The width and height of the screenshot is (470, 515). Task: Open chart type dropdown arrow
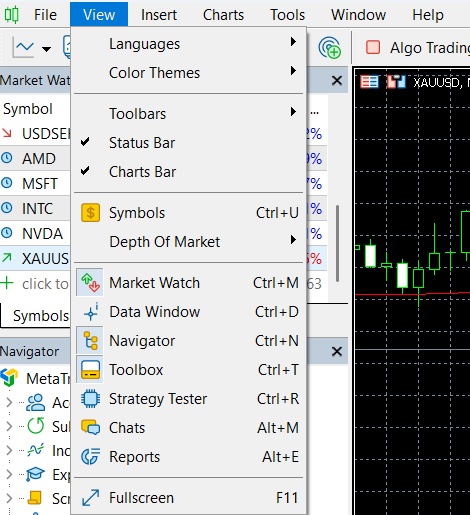coord(46,49)
